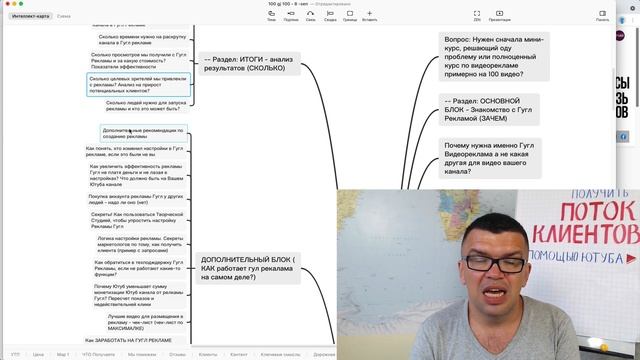640x360 pixels.
Task: Select the Как обратиться в техподдержку subtopic
Action: (139, 268)
